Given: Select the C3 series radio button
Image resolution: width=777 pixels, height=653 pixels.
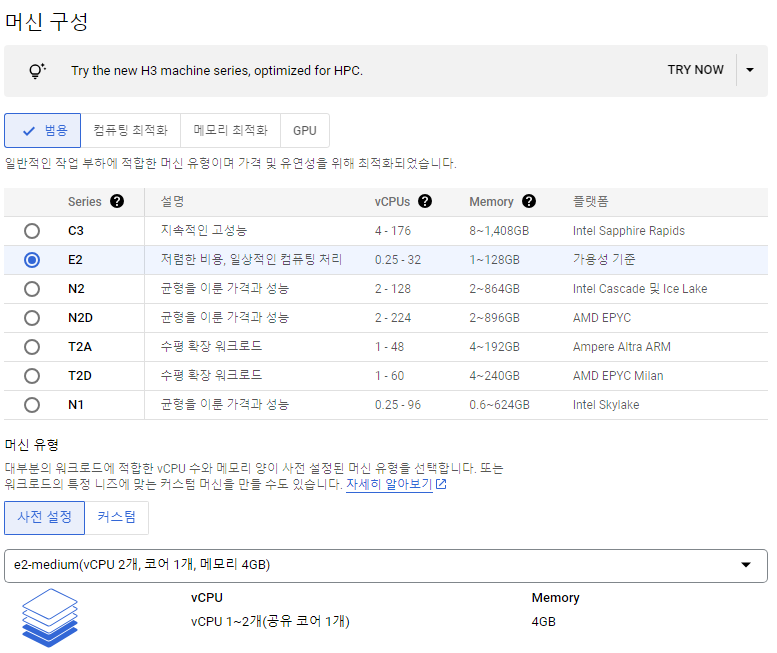Looking at the screenshot, I should (32, 231).
